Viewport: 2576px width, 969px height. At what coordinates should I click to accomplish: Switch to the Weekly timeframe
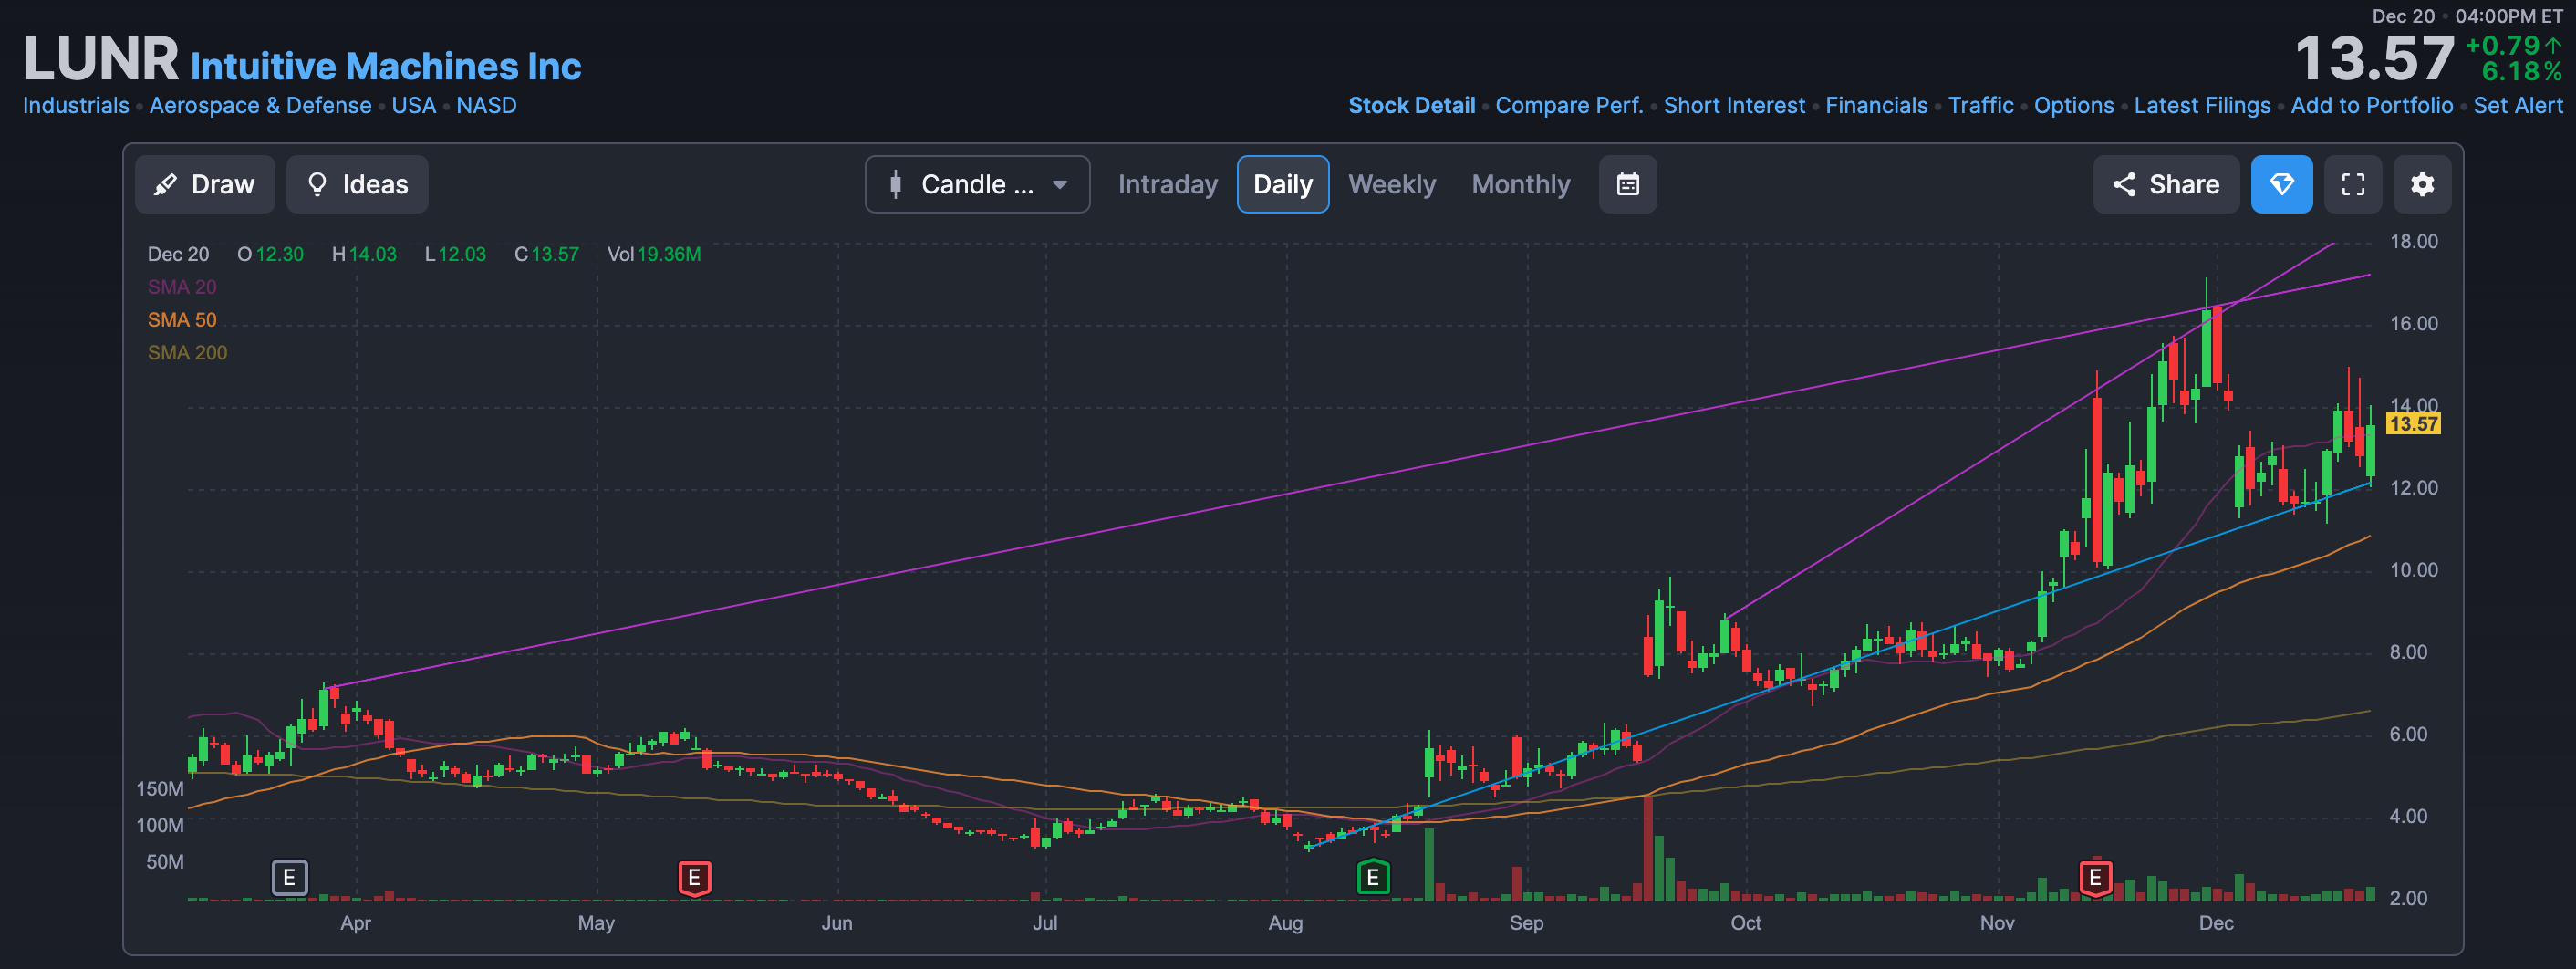click(x=1391, y=184)
